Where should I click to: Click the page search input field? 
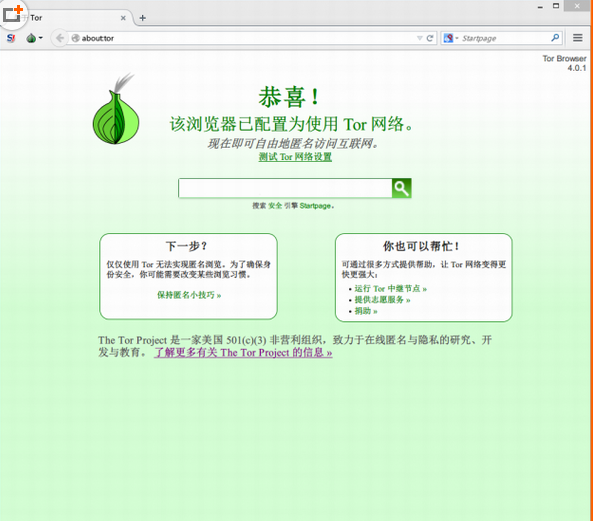click(x=285, y=188)
